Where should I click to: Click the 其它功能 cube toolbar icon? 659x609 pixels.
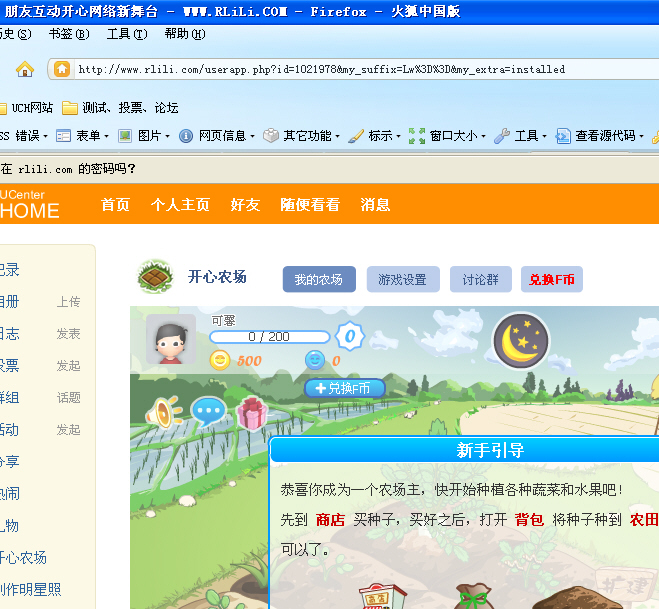271,136
